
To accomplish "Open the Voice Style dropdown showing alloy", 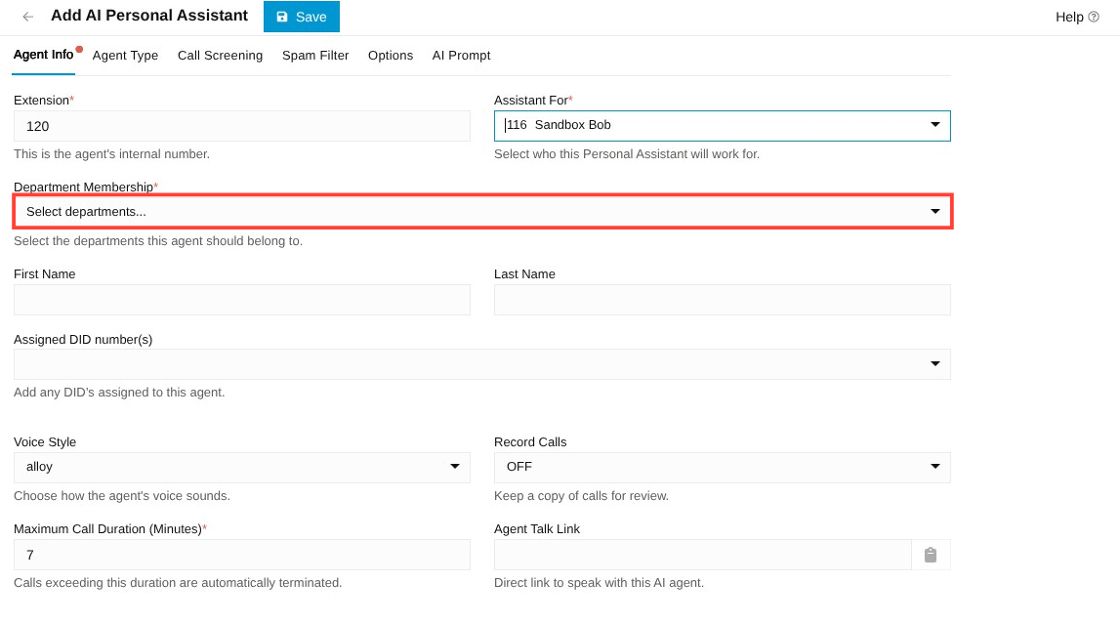I will [241, 467].
